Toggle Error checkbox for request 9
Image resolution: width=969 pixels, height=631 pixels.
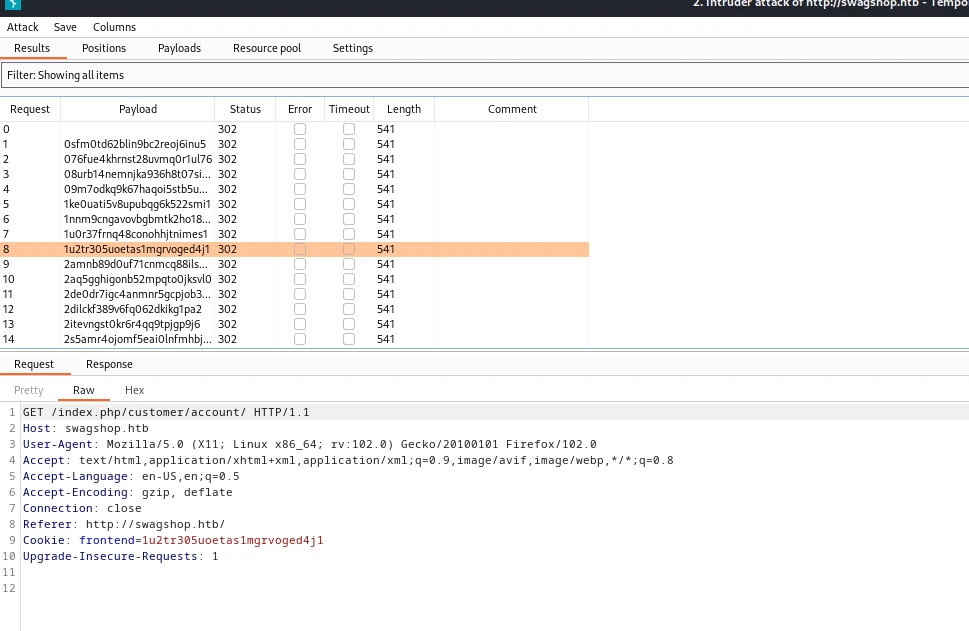point(300,264)
